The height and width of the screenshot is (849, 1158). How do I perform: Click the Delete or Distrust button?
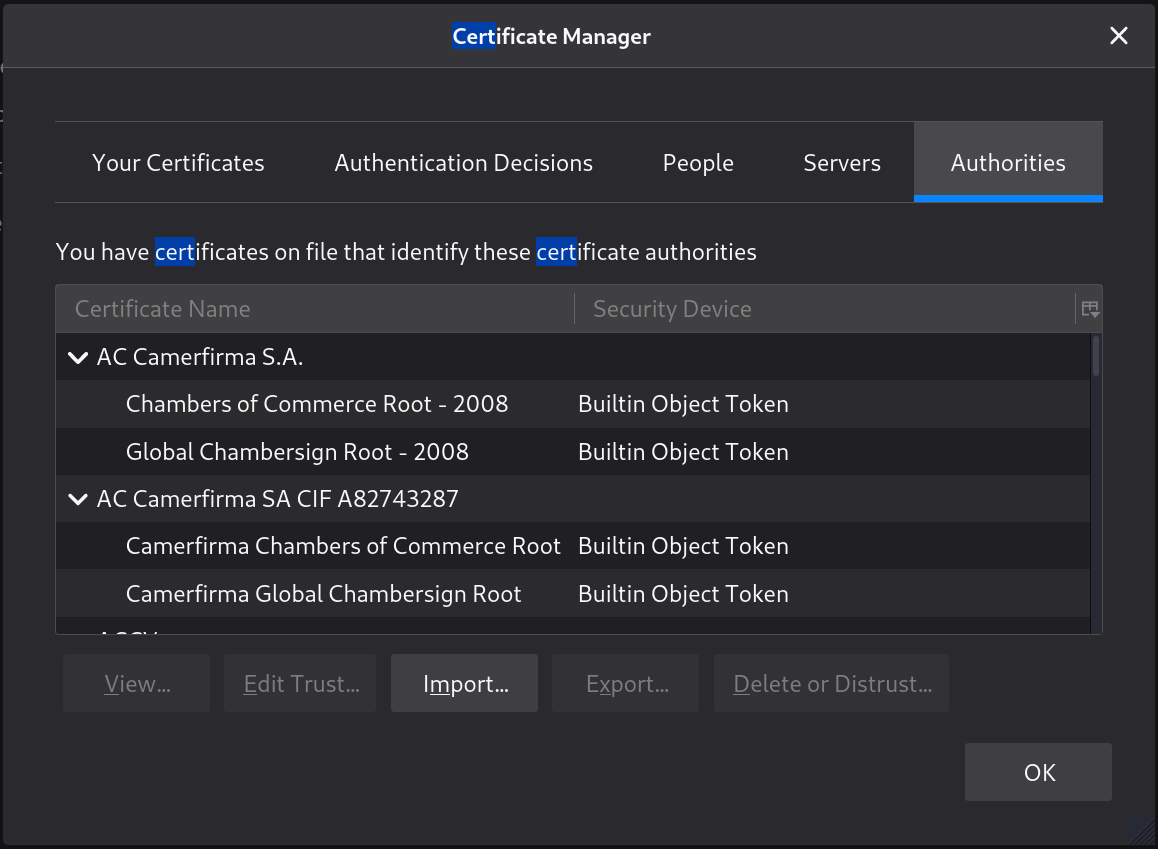[x=831, y=684]
